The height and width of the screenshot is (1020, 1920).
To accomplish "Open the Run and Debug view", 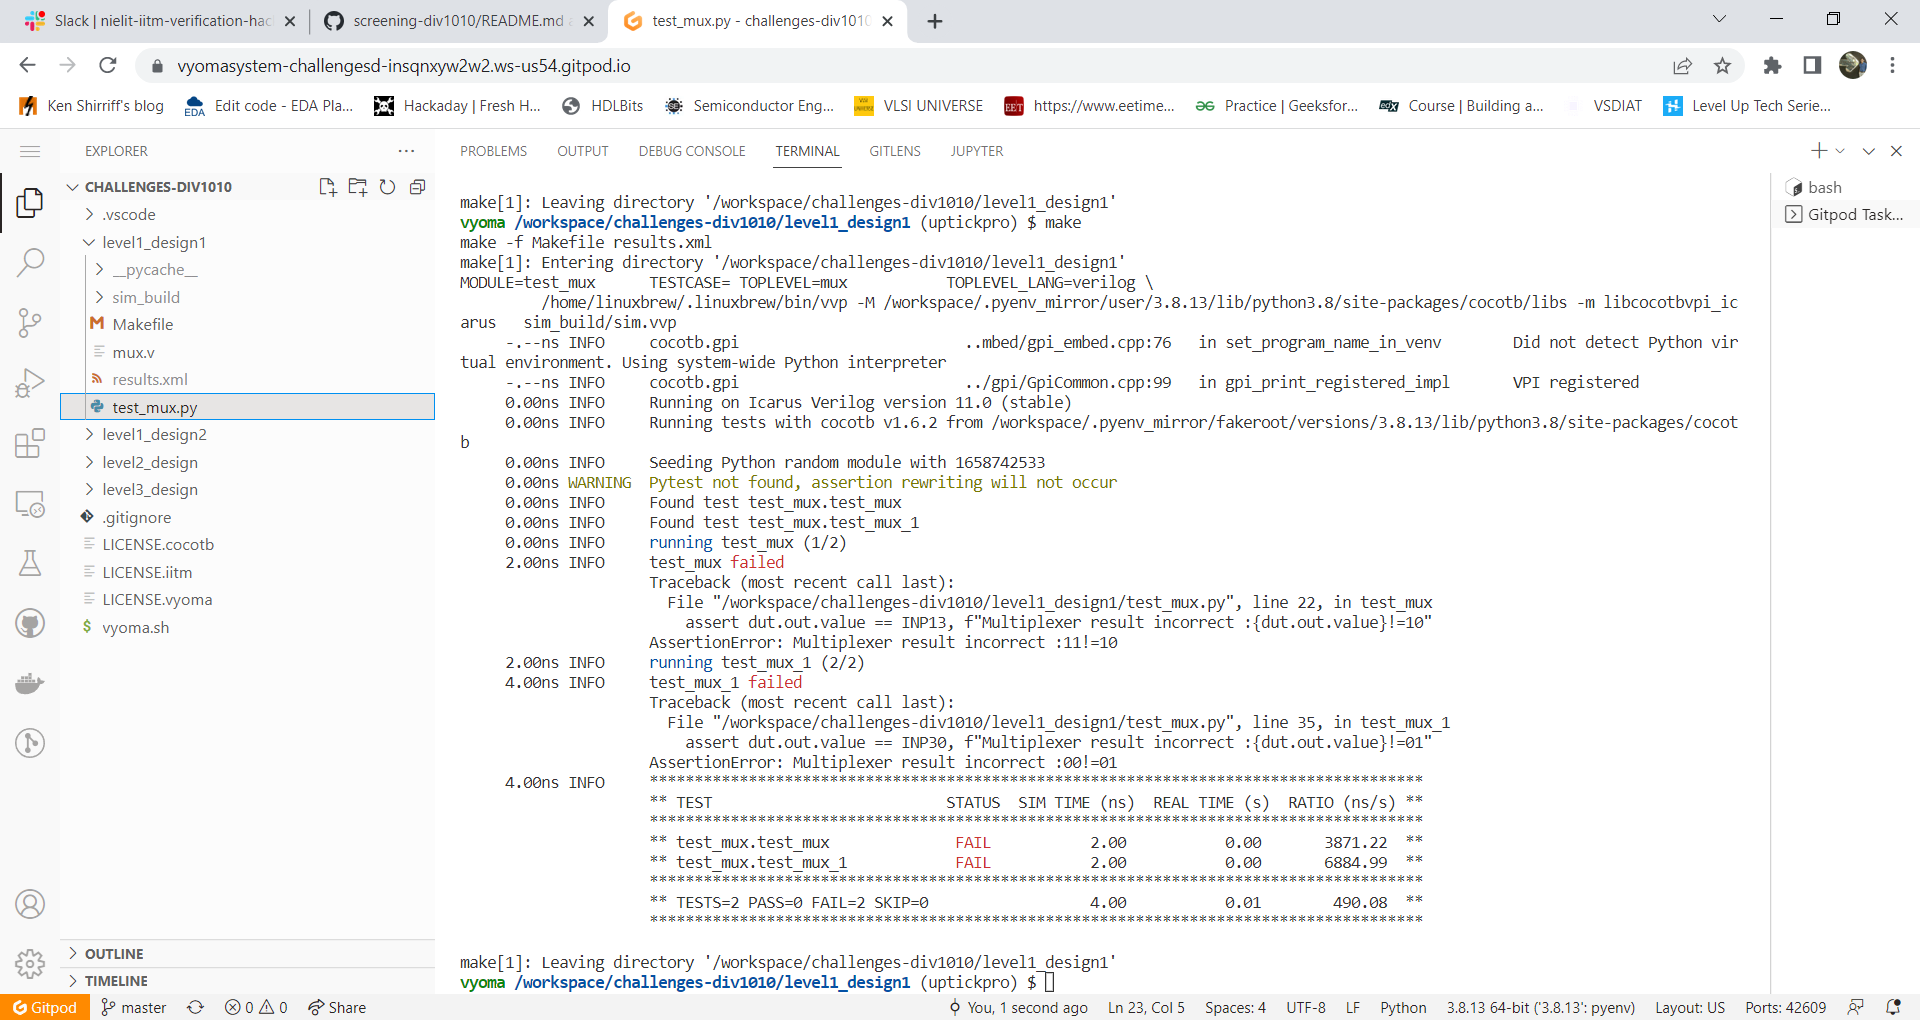I will (30, 382).
